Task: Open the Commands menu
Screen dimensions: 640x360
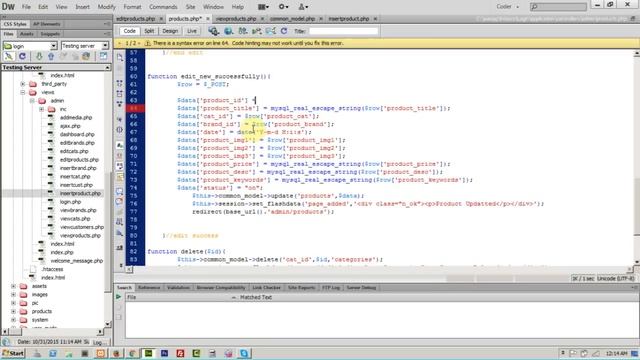Action: (163, 7)
